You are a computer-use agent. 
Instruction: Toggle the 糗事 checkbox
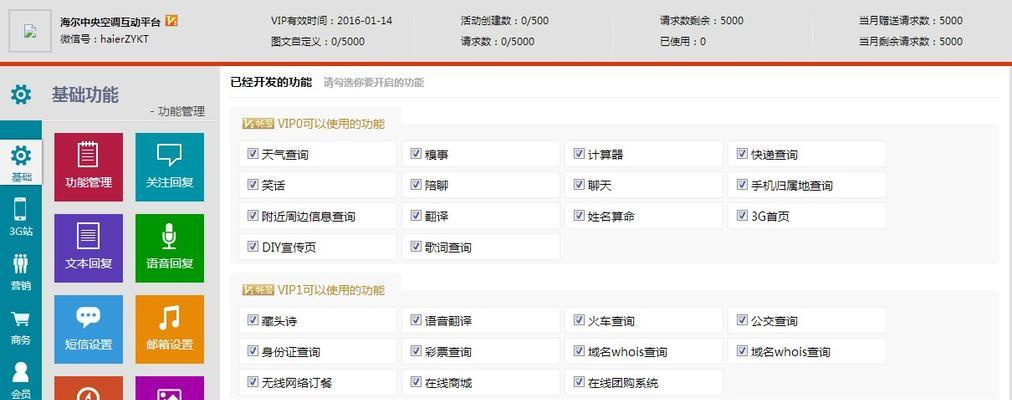point(416,154)
